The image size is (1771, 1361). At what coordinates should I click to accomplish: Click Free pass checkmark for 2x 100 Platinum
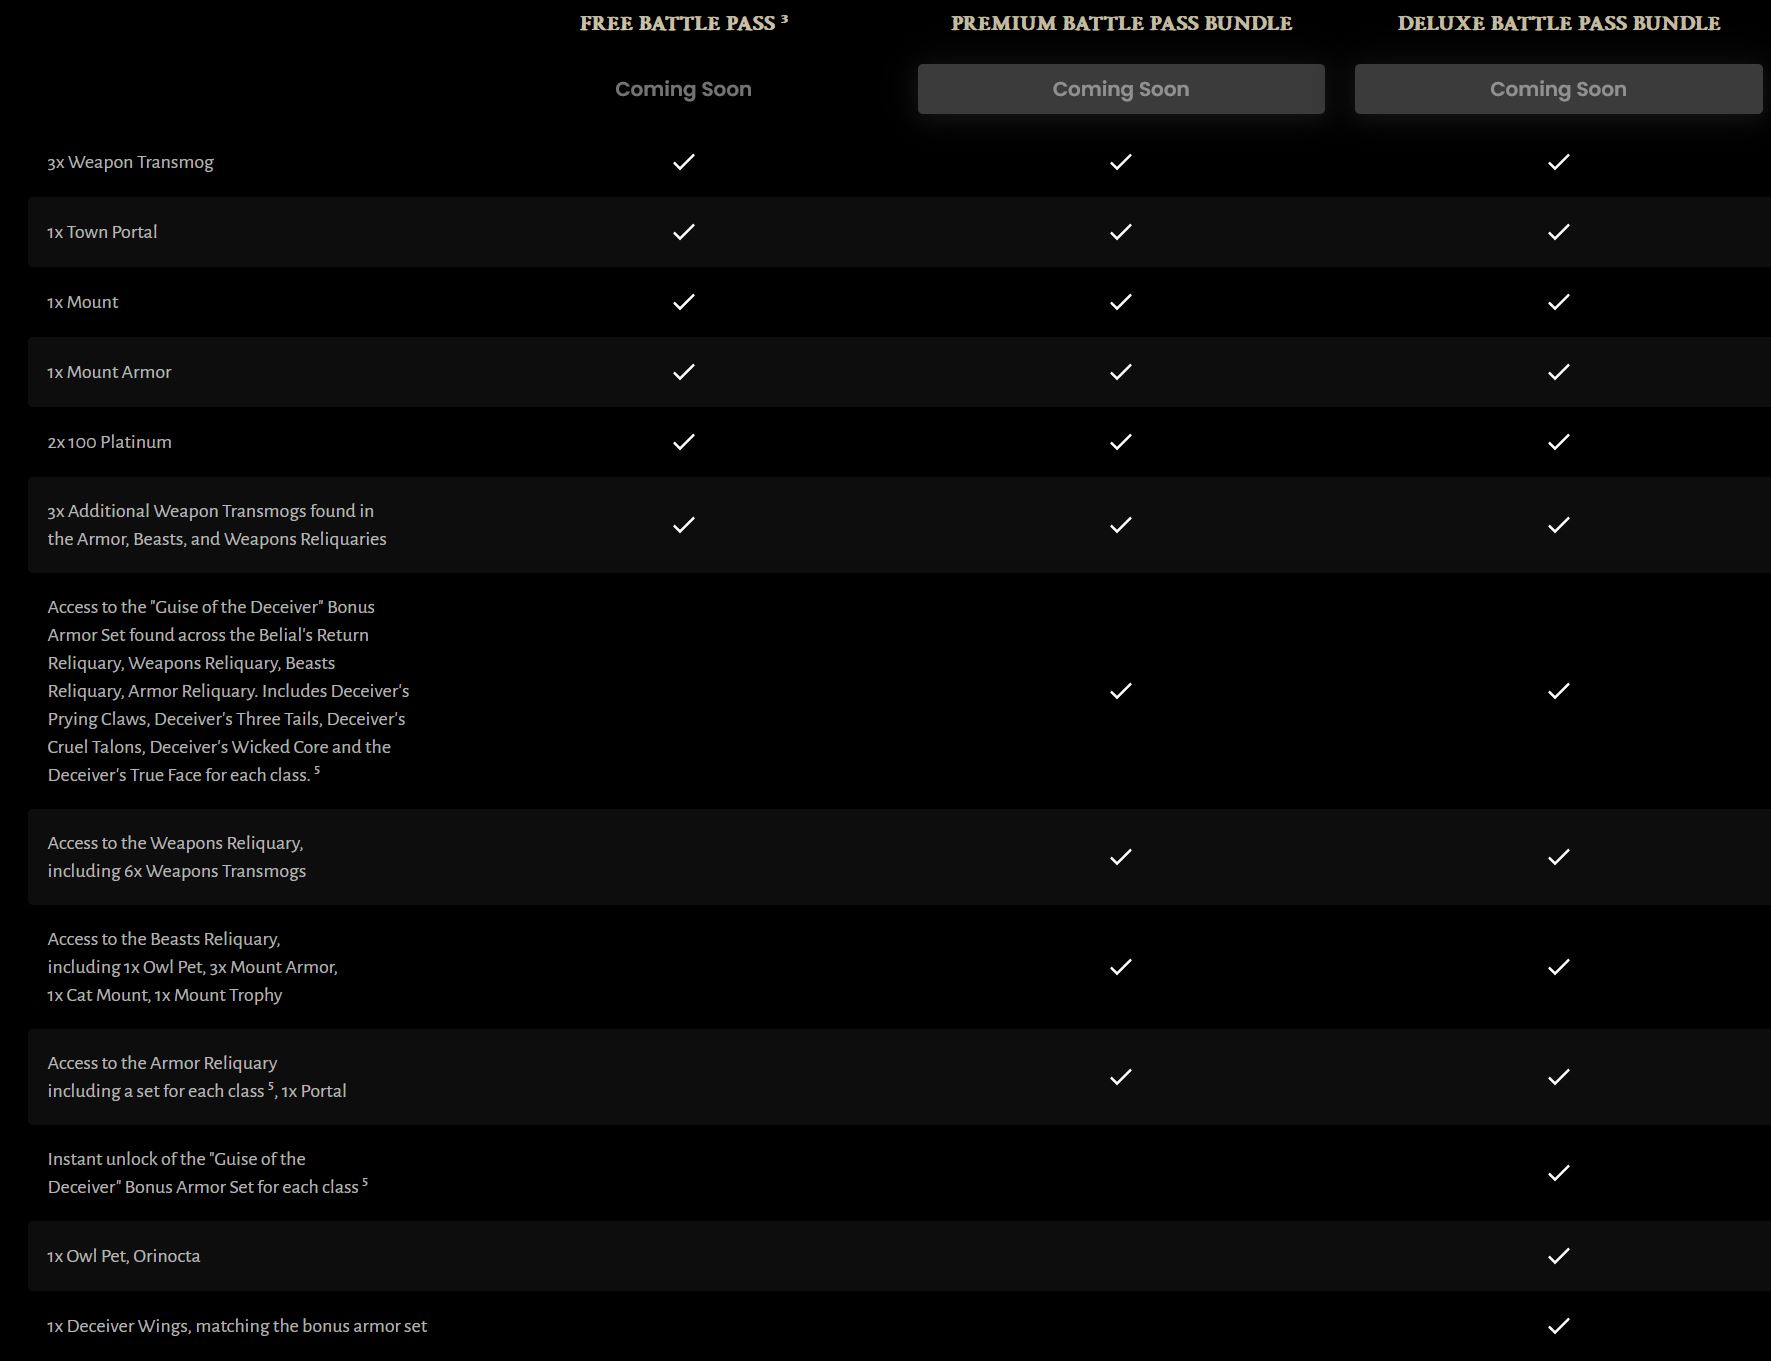[684, 441]
